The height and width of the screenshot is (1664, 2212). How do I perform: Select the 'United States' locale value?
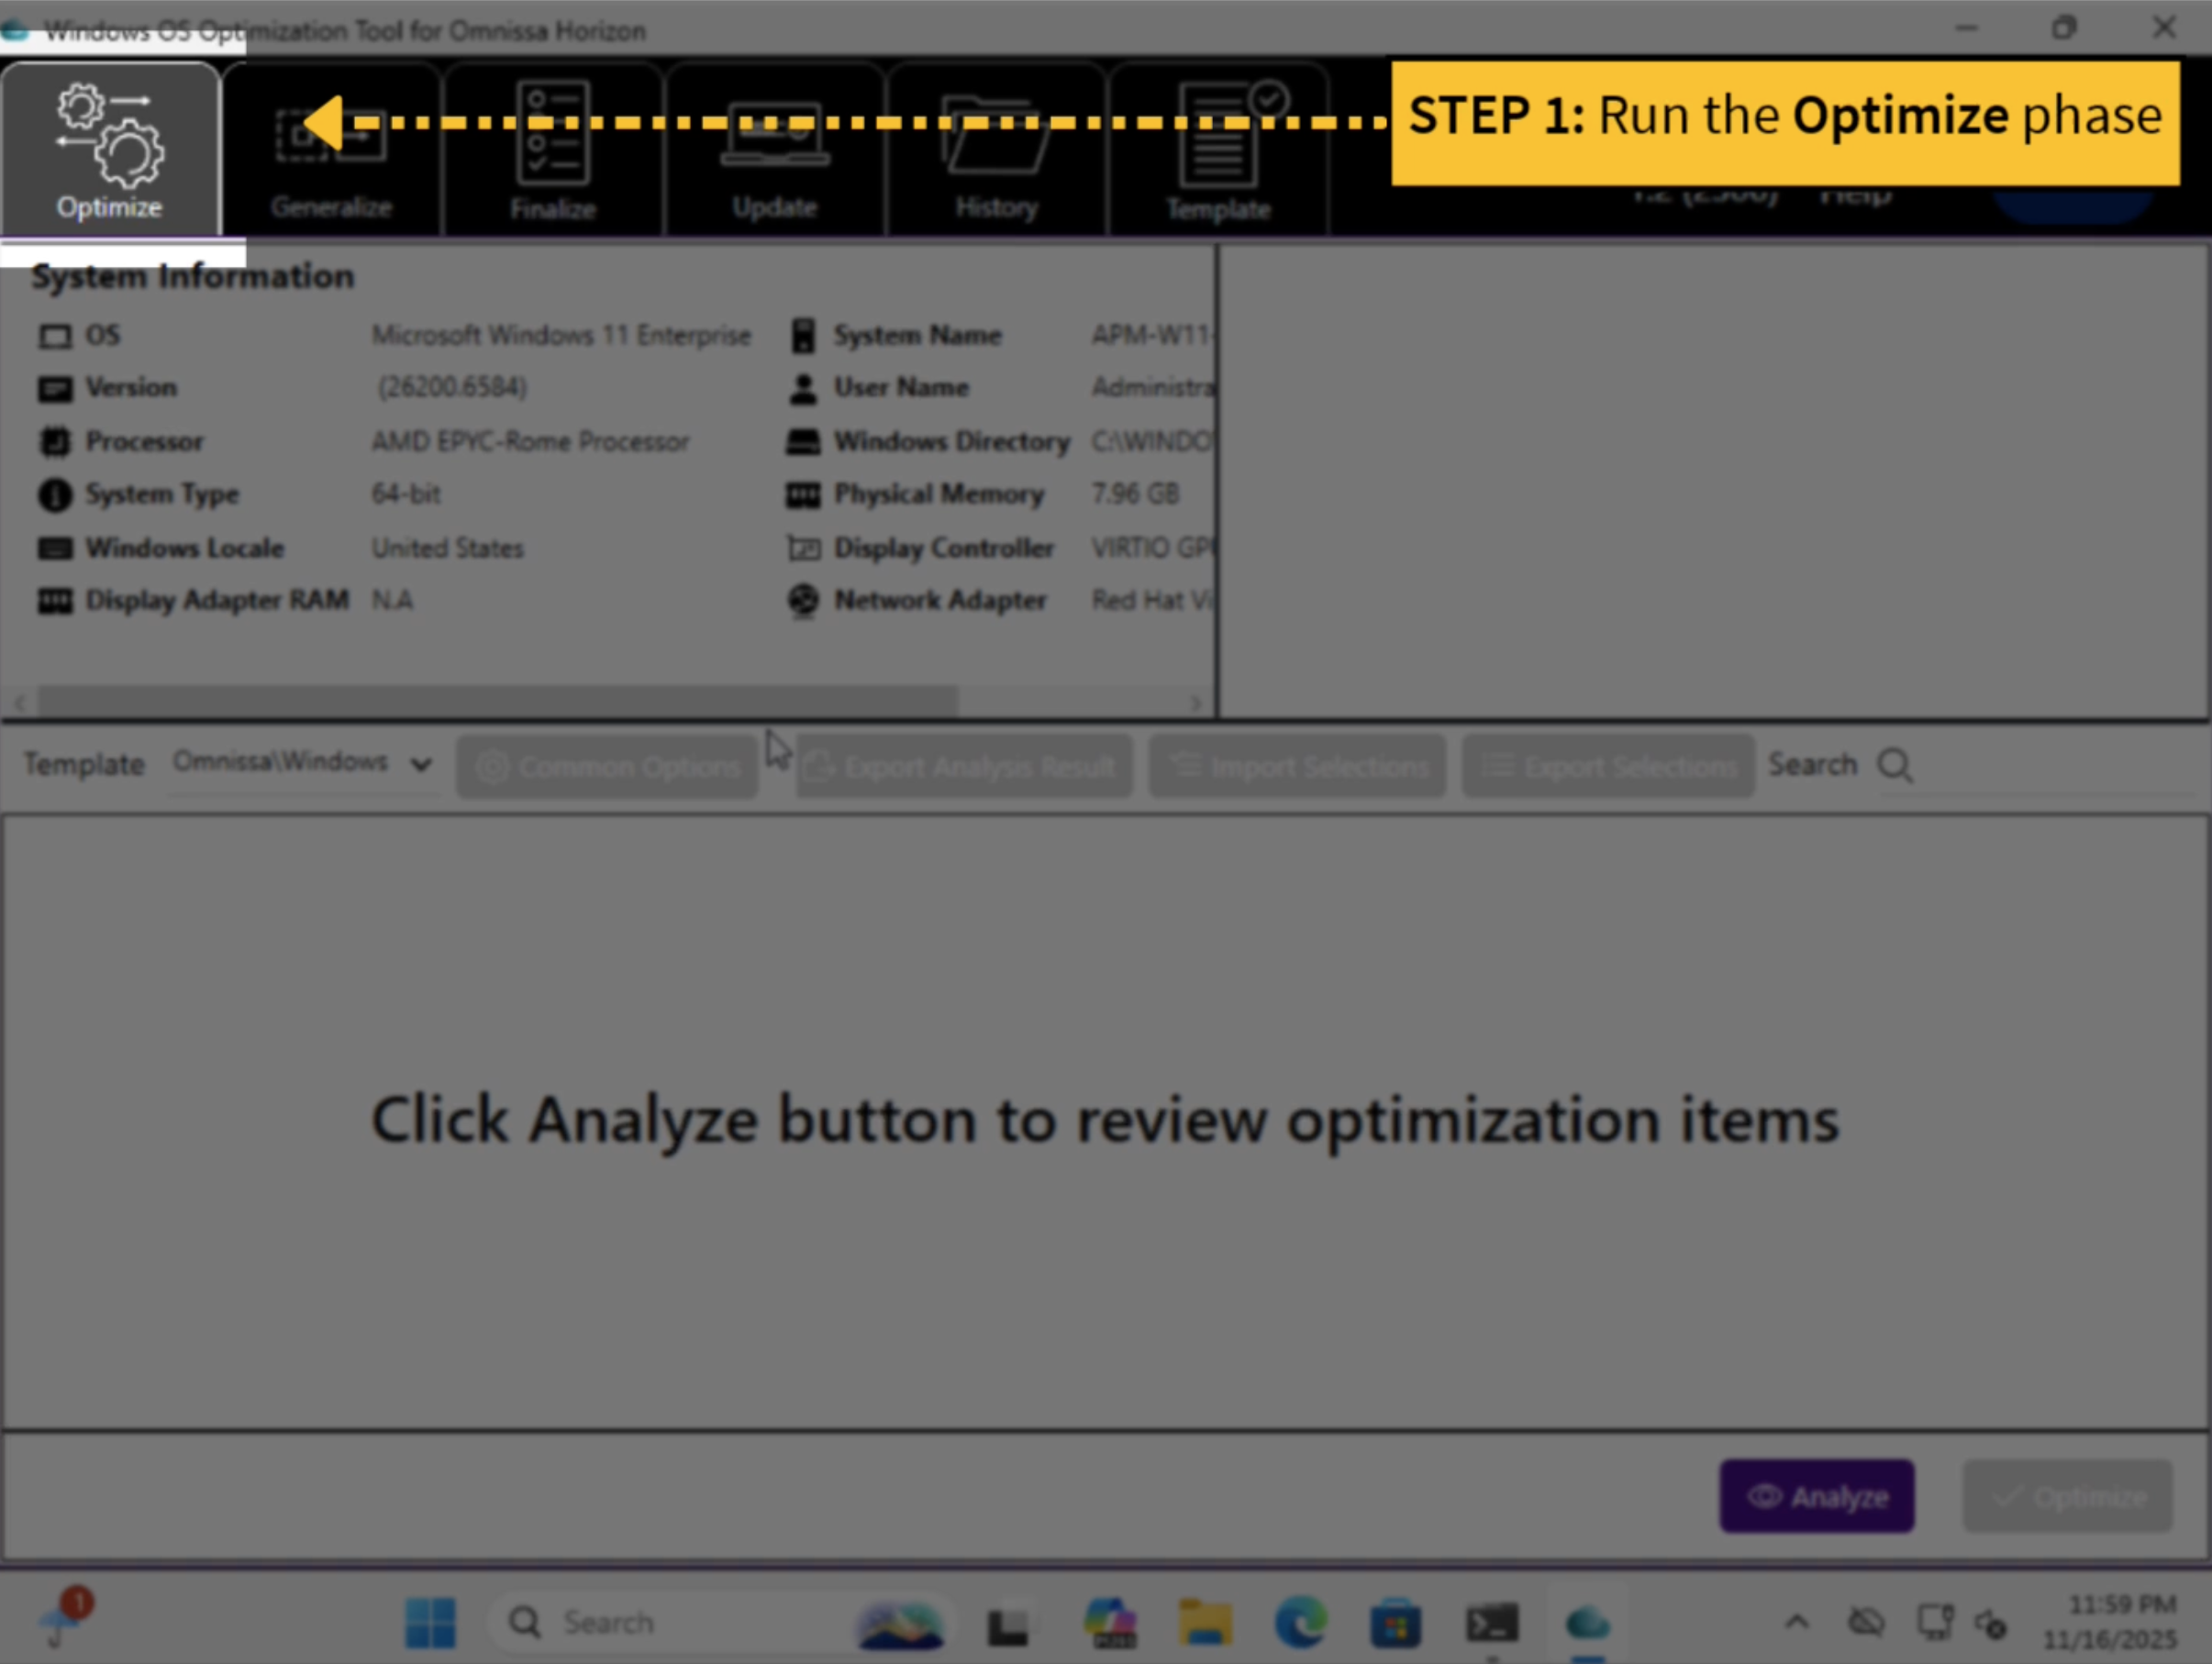[x=448, y=548]
